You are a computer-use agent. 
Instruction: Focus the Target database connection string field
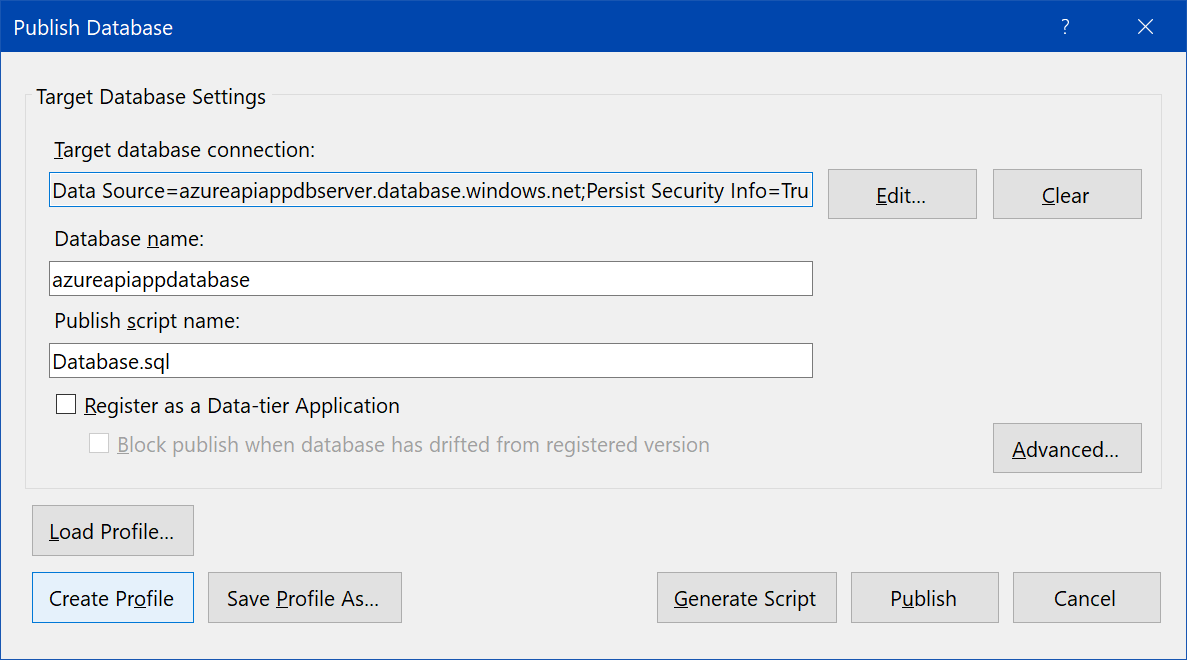(x=430, y=191)
